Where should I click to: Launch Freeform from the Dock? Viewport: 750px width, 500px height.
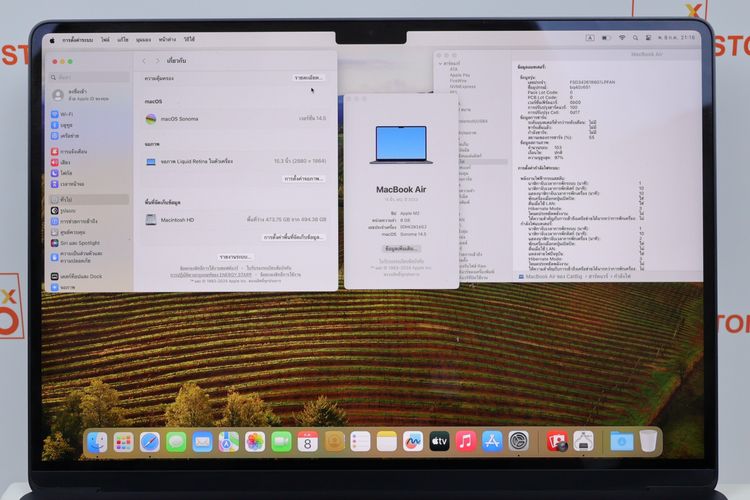(x=413, y=442)
